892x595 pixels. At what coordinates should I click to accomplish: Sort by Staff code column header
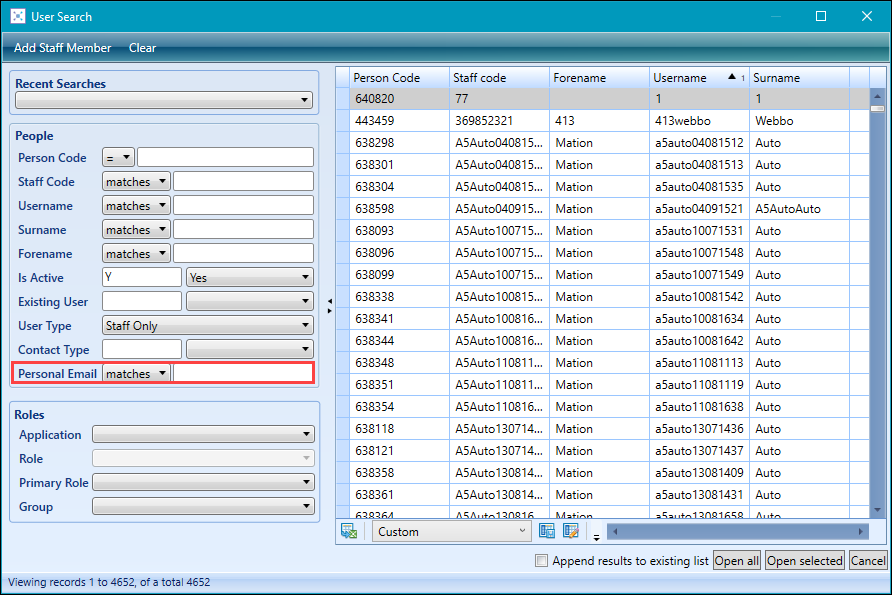499,77
